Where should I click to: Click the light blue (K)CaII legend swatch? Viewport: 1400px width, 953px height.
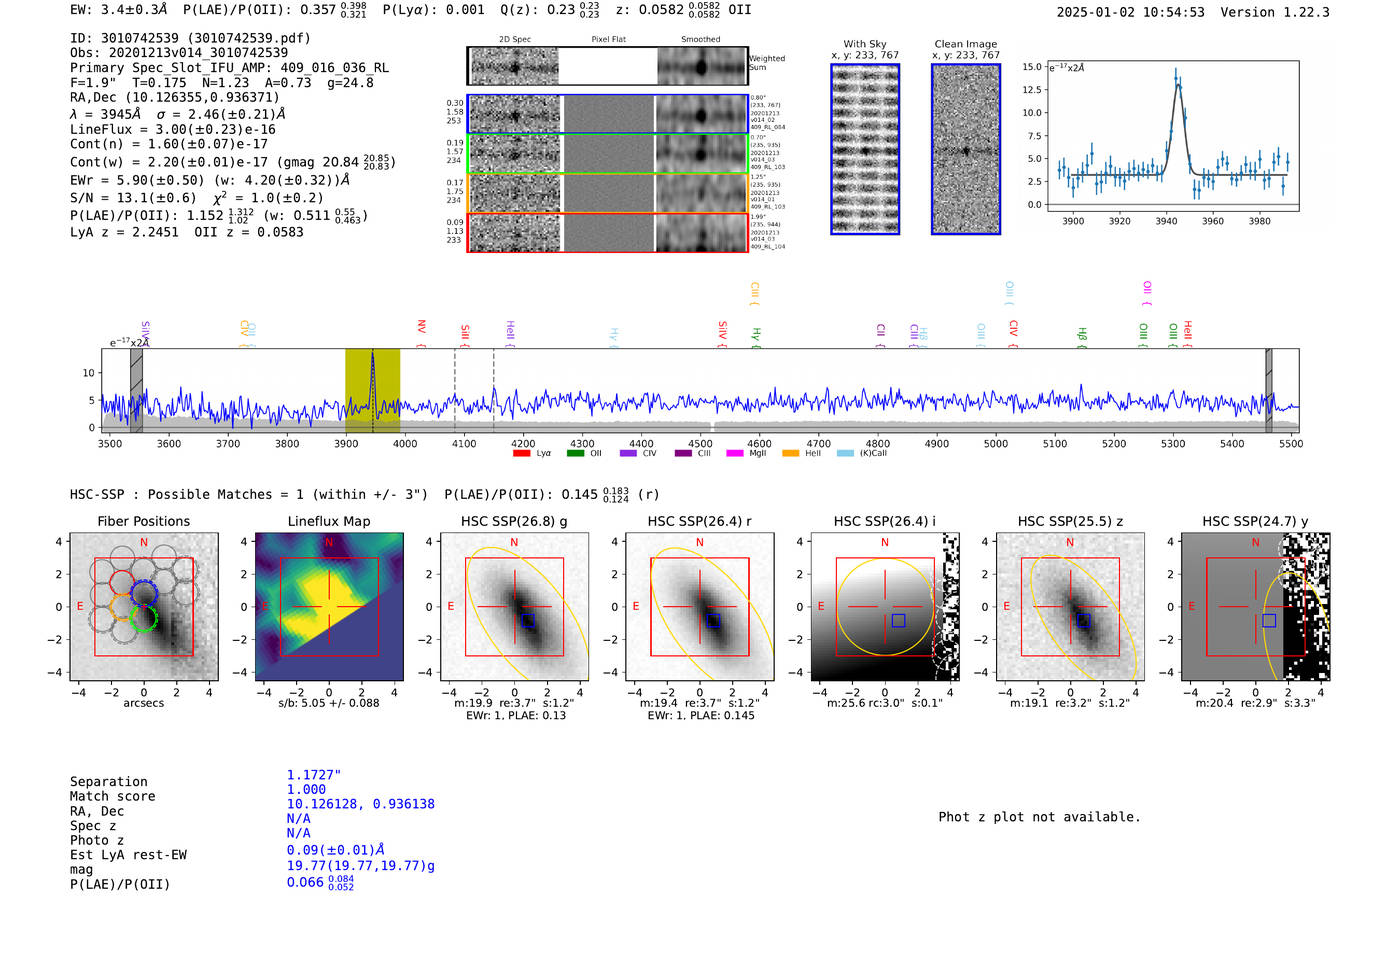(845, 453)
